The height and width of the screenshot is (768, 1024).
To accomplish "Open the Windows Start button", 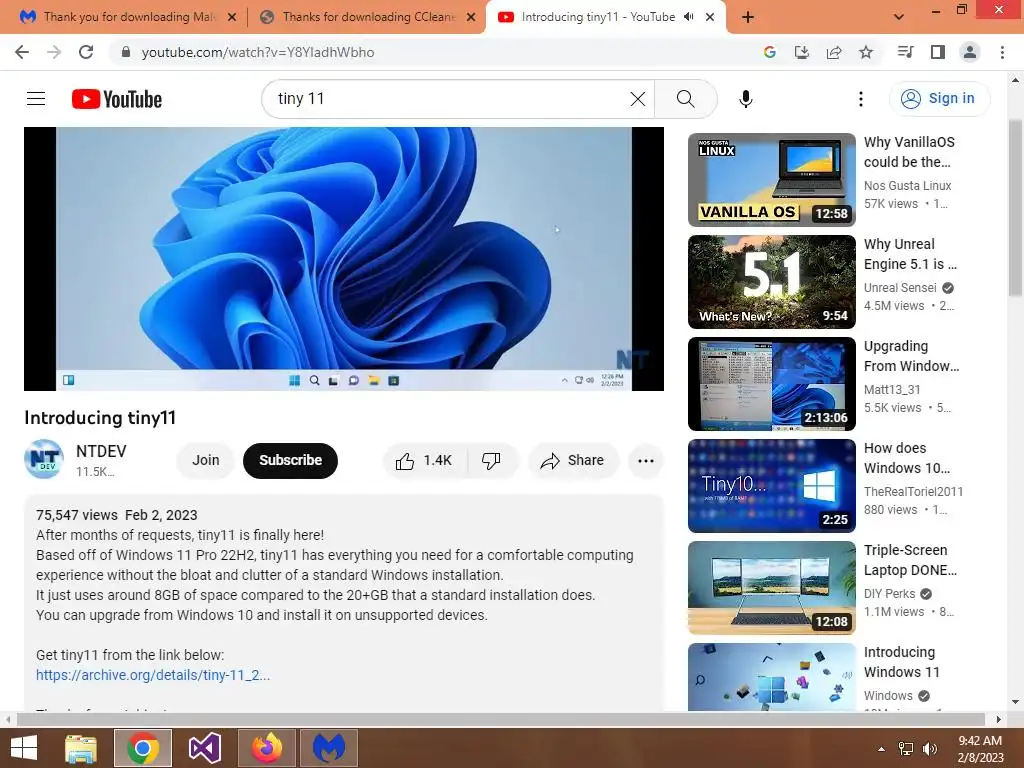I will pyautogui.click(x=24, y=748).
